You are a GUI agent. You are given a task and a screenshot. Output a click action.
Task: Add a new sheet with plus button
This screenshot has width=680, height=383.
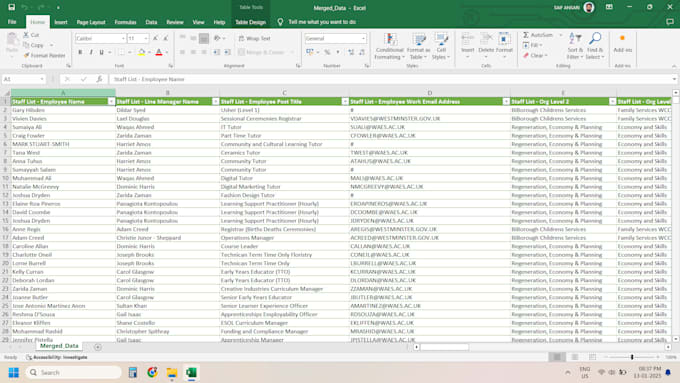(98, 347)
